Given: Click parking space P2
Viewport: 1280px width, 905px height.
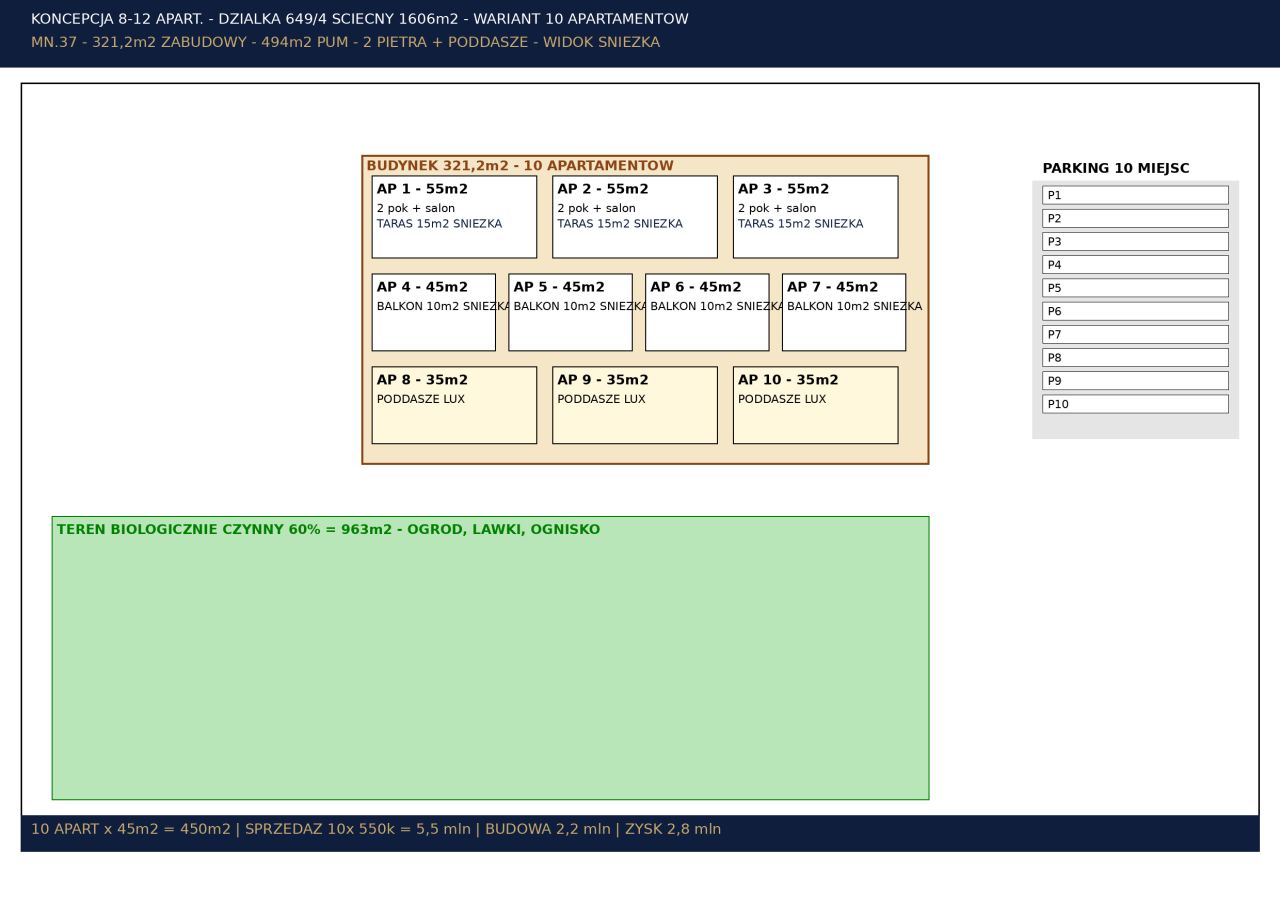Looking at the screenshot, I should (1135, 218).
